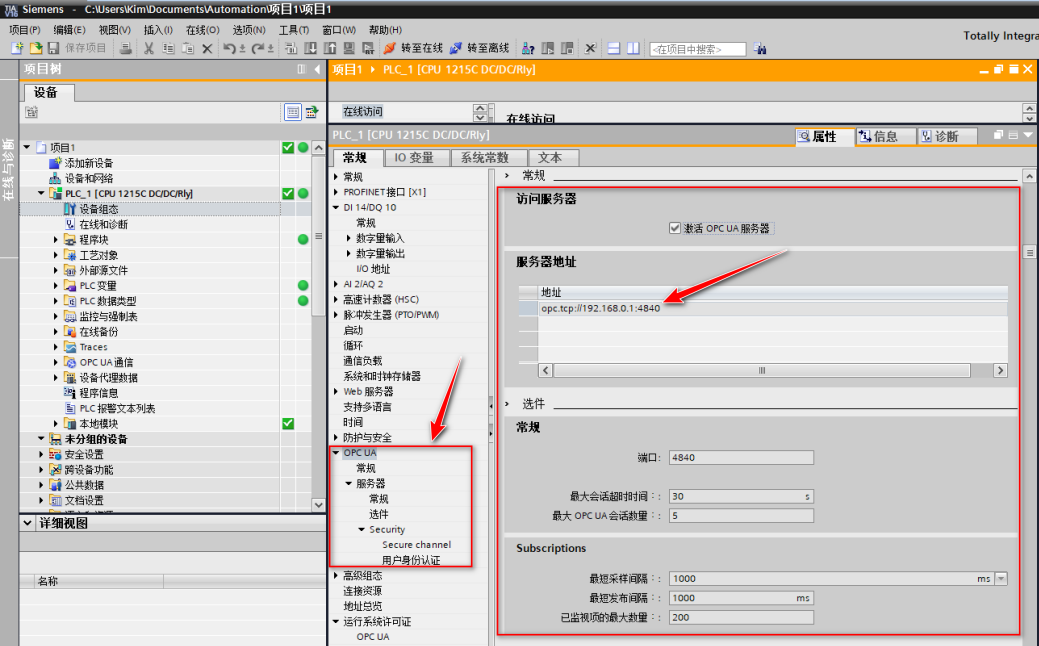
Task: Switch to the IO 变量 tab
Action: (416, 157)
